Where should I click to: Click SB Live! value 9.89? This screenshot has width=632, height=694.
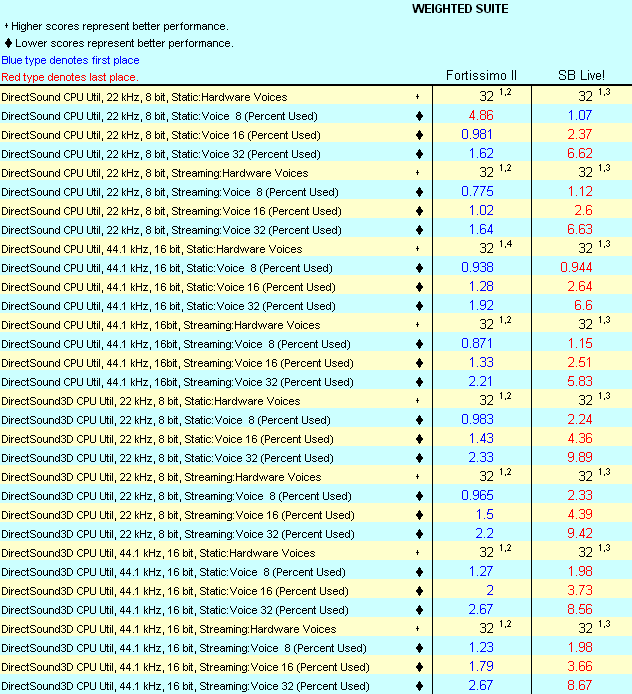(580, 458)
